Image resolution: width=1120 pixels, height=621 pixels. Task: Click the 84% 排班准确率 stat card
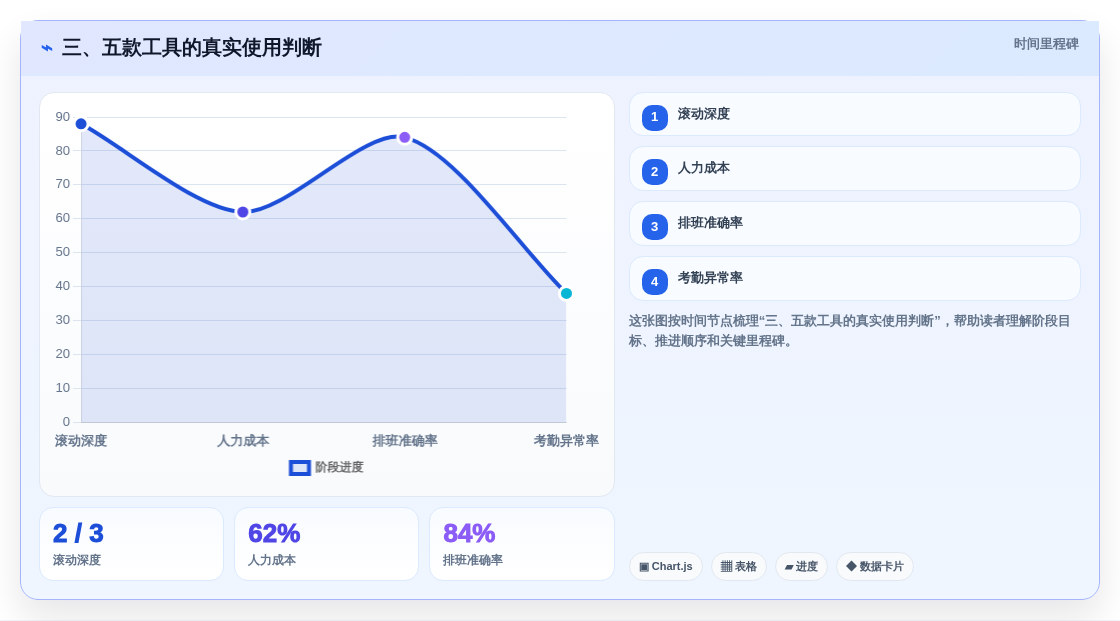point(522,544)
